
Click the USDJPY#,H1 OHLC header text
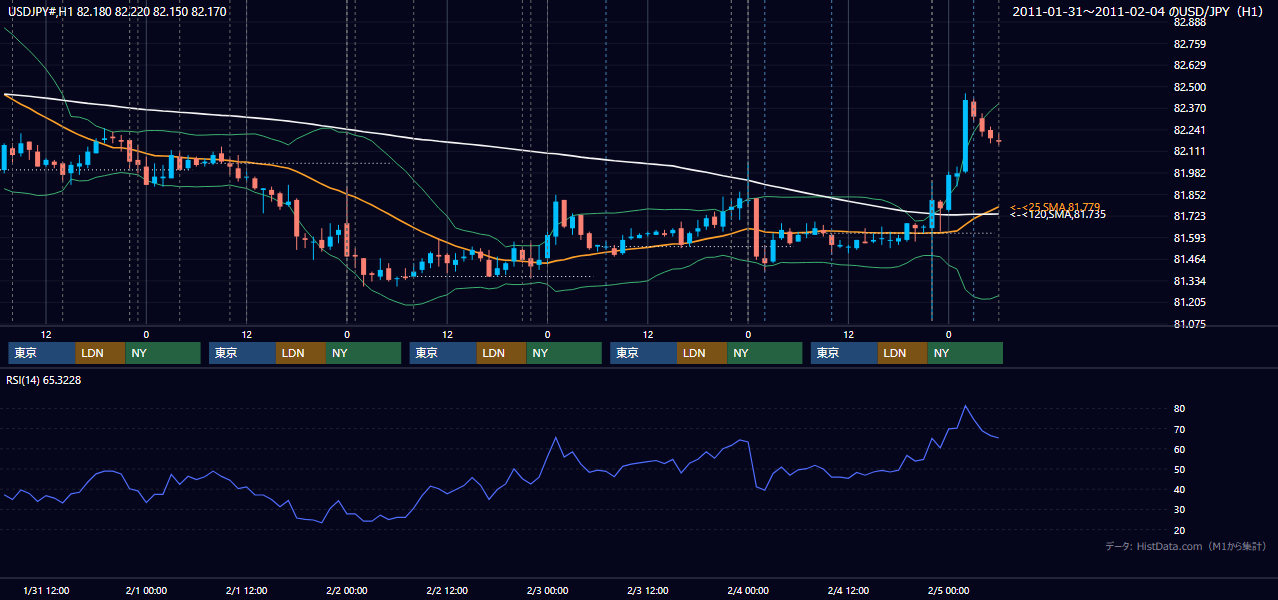click(115, 11)
